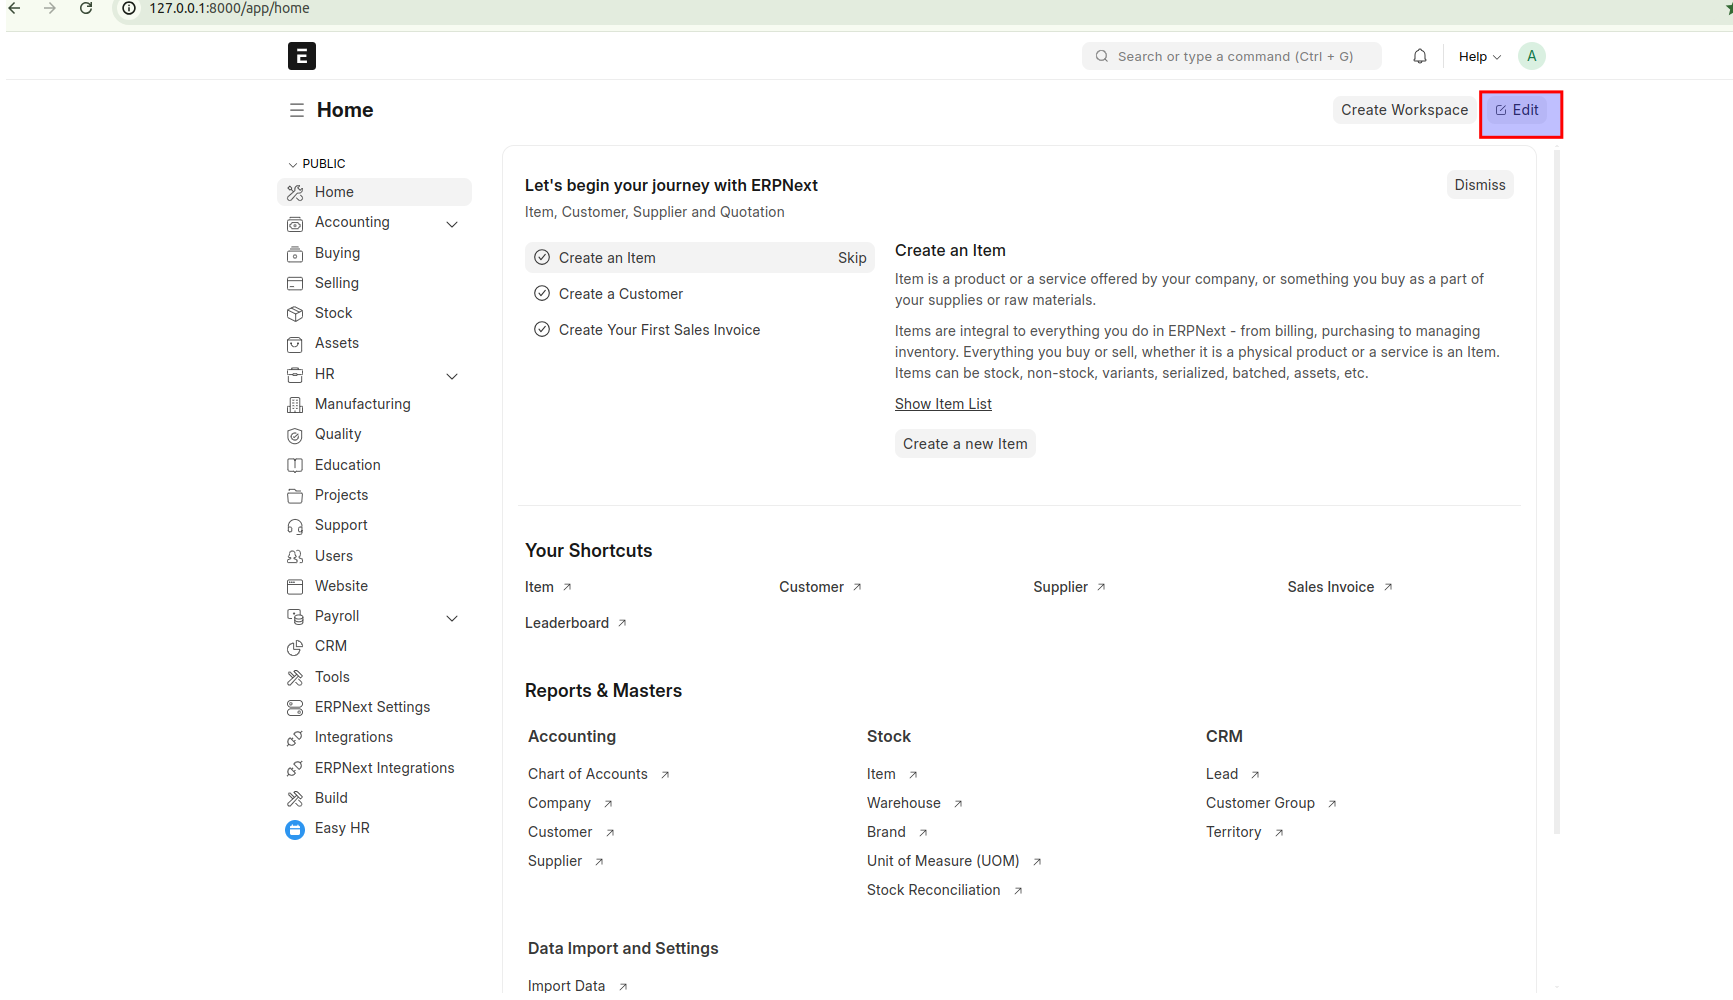1733x1000 pixels.
Task: Click the Payroll sidebar icon
Action: click(295, 617)
